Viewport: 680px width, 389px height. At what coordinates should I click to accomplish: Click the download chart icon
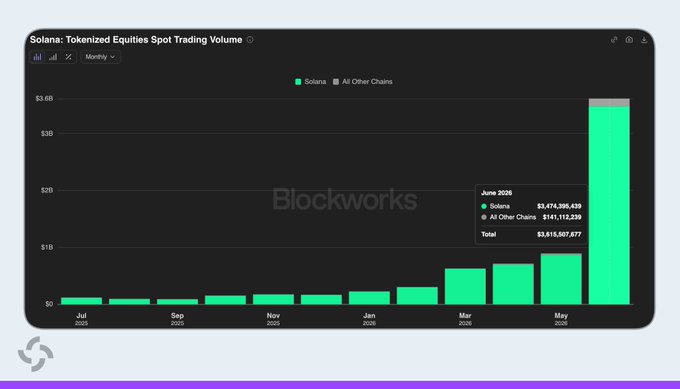644,39
